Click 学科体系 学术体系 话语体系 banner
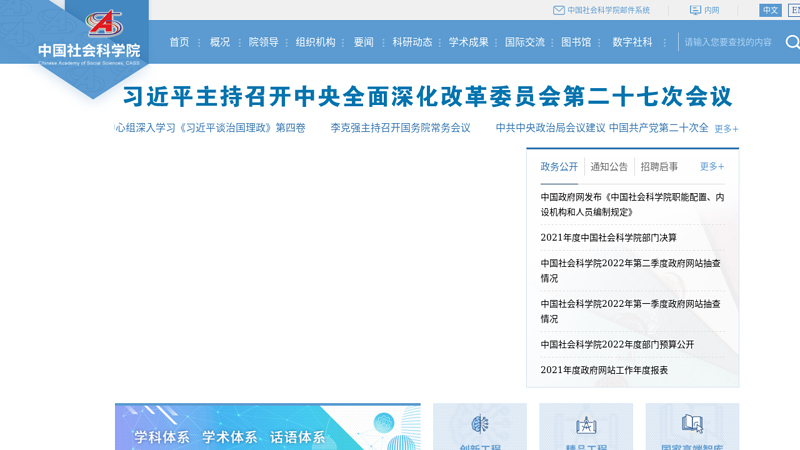This screenshot has height=450, width=800. point(268,427)
